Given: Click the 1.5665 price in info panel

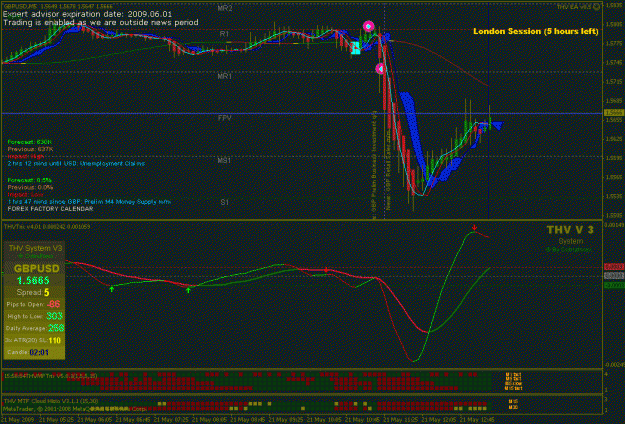Looking at the screenshot, I should pos(33,281).
